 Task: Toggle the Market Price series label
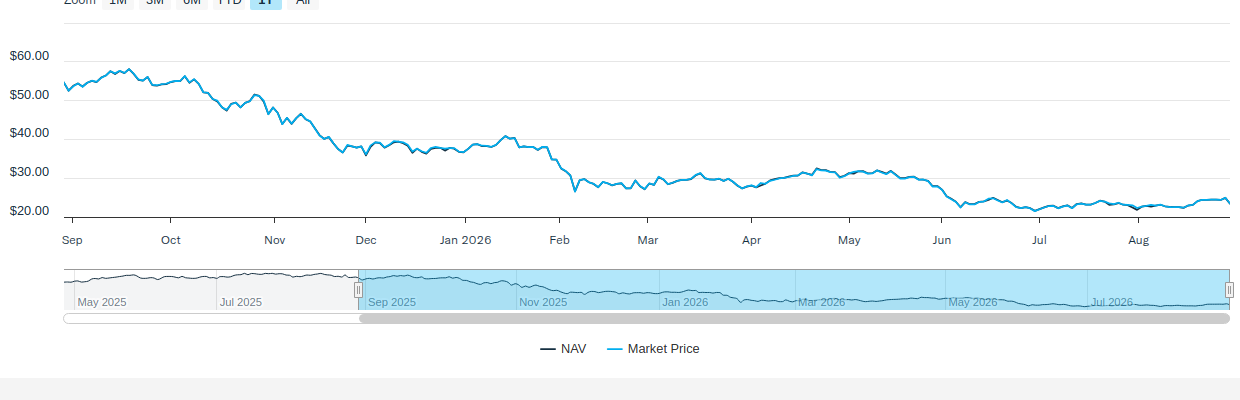(x=664, y=349)
